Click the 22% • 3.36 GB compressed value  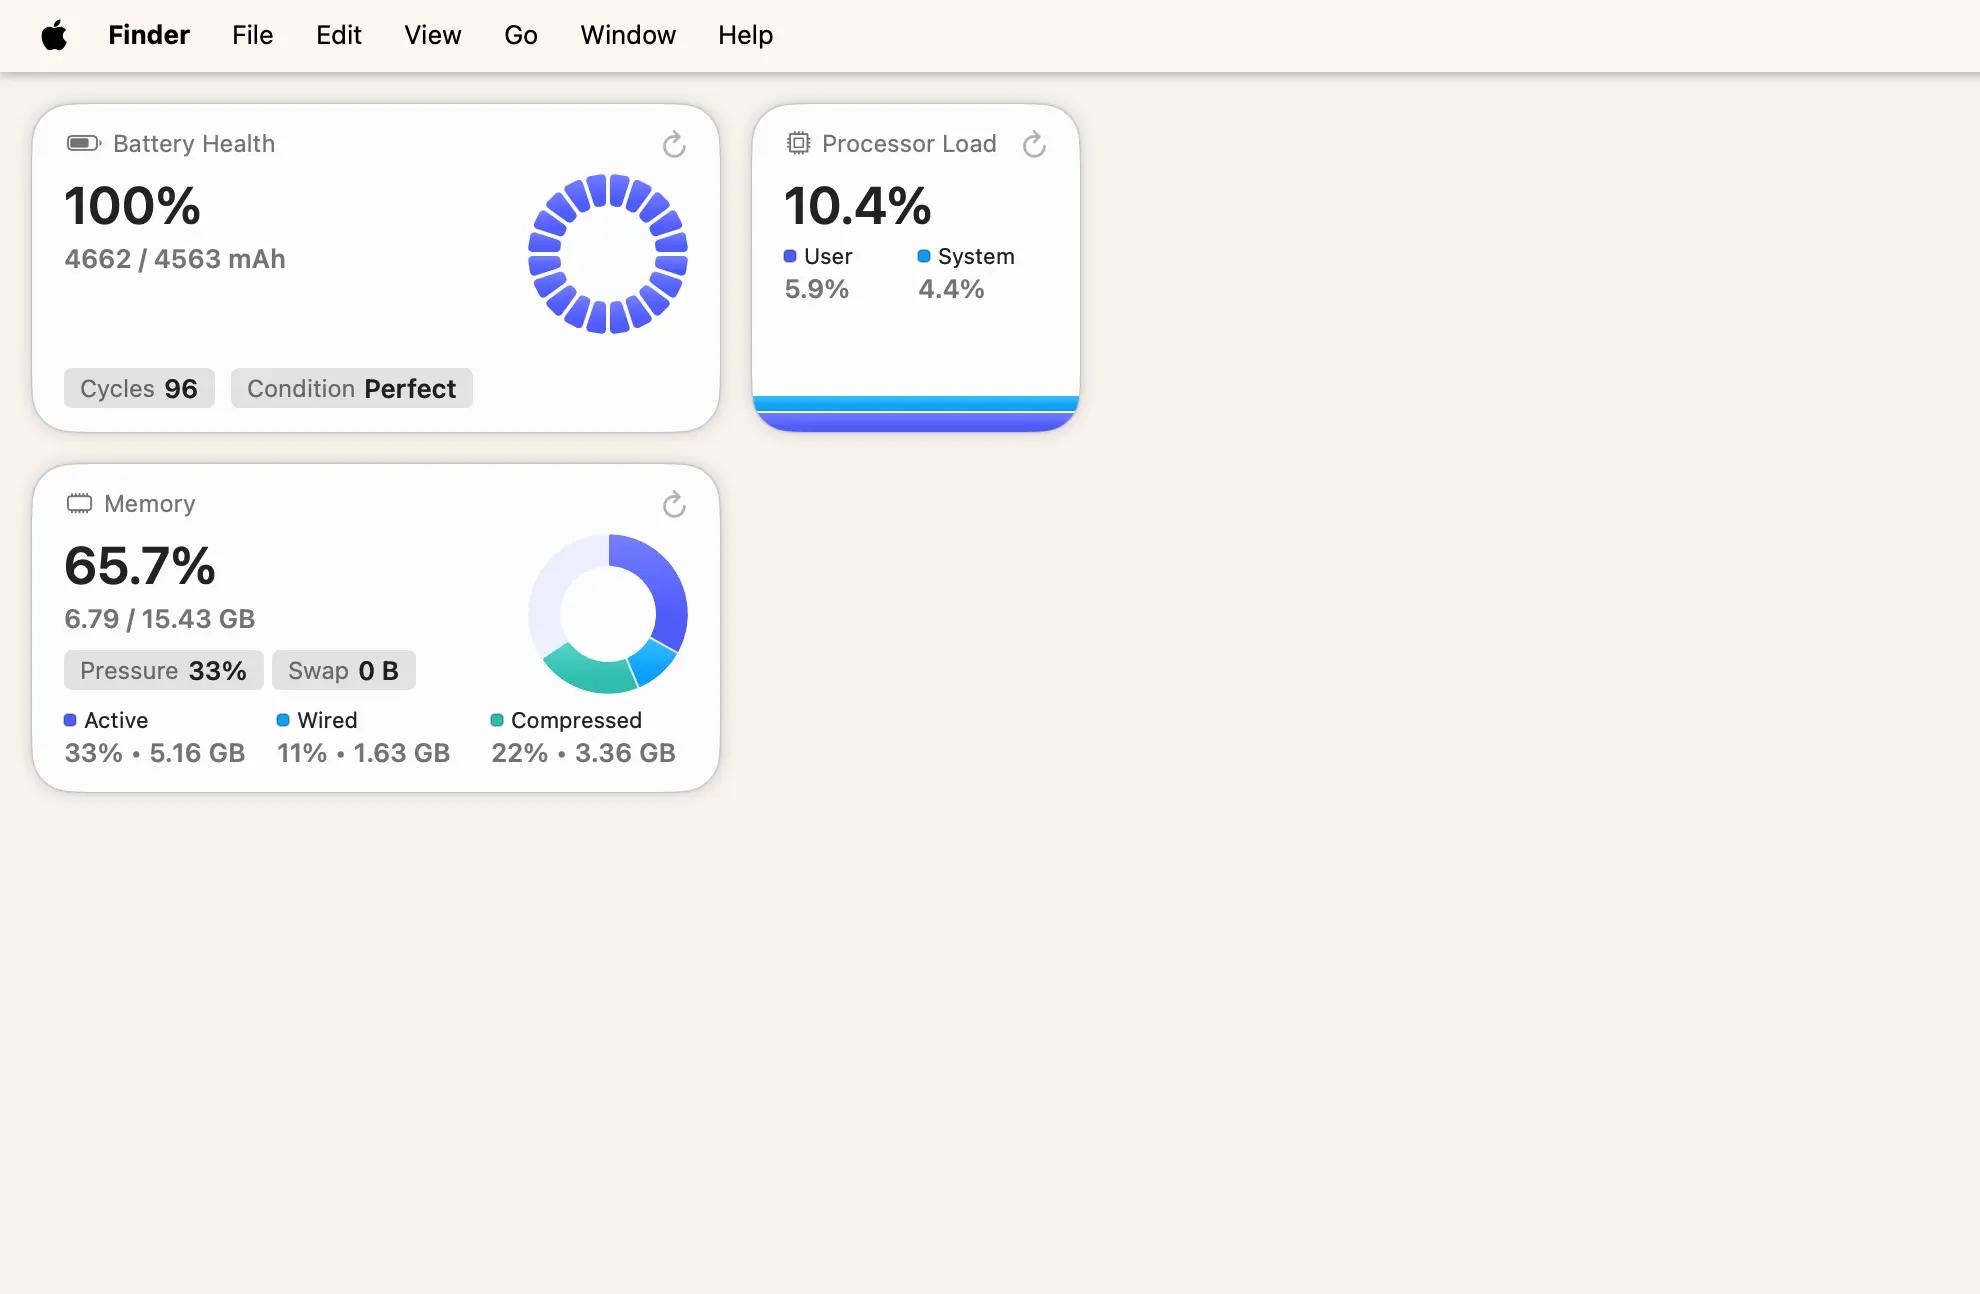(x=583, y=753)
